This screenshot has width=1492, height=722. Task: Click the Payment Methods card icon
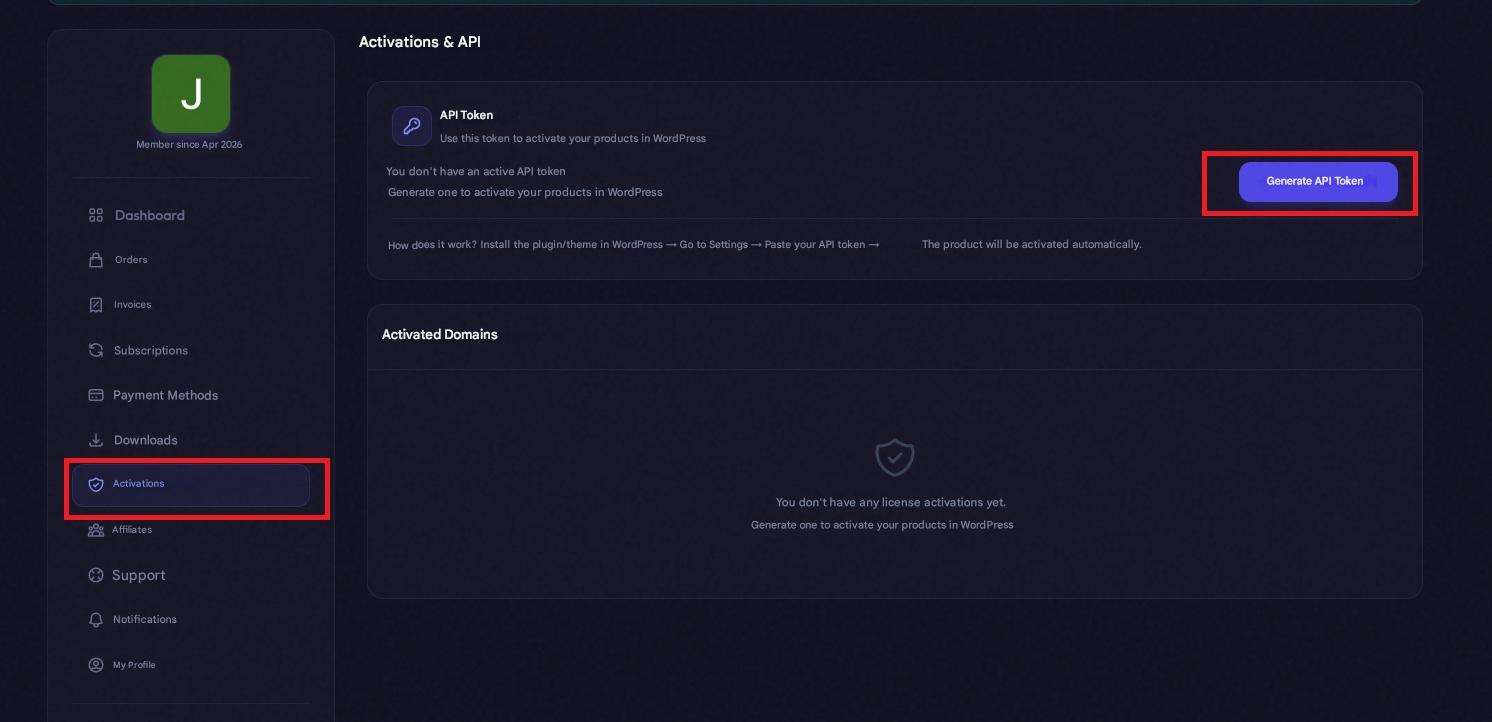[96, 395]
